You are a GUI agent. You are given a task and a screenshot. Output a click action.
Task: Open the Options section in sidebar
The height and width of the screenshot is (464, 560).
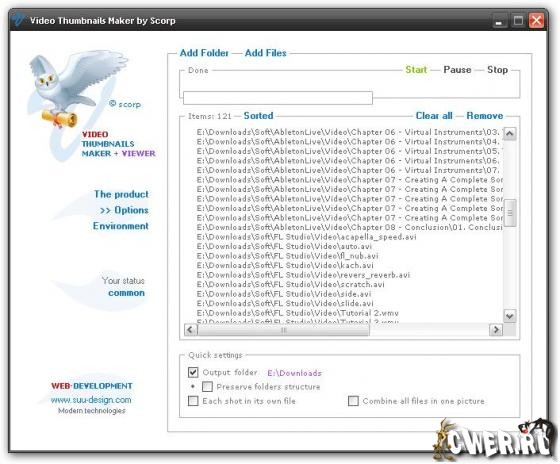(x=124, y=210)
